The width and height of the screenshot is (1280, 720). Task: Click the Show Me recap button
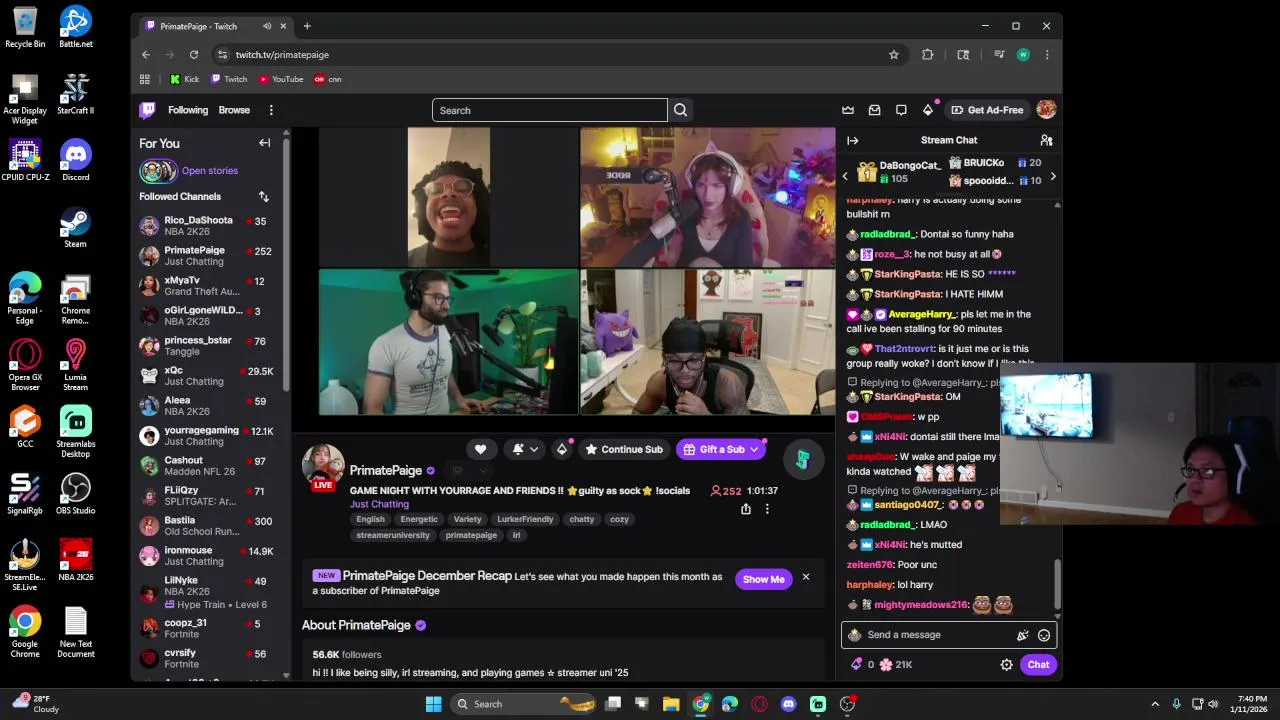pyautogui.click(x=763, y=579)
